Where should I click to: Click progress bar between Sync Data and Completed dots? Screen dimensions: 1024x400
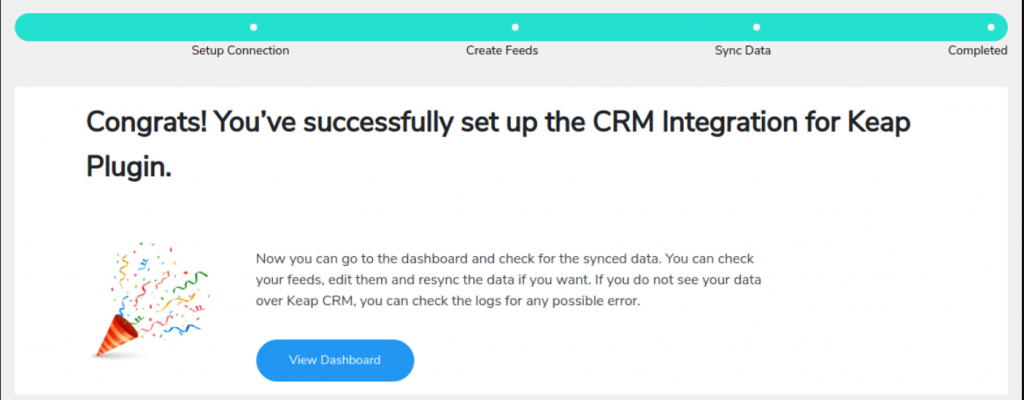click(x=873, y=27)
